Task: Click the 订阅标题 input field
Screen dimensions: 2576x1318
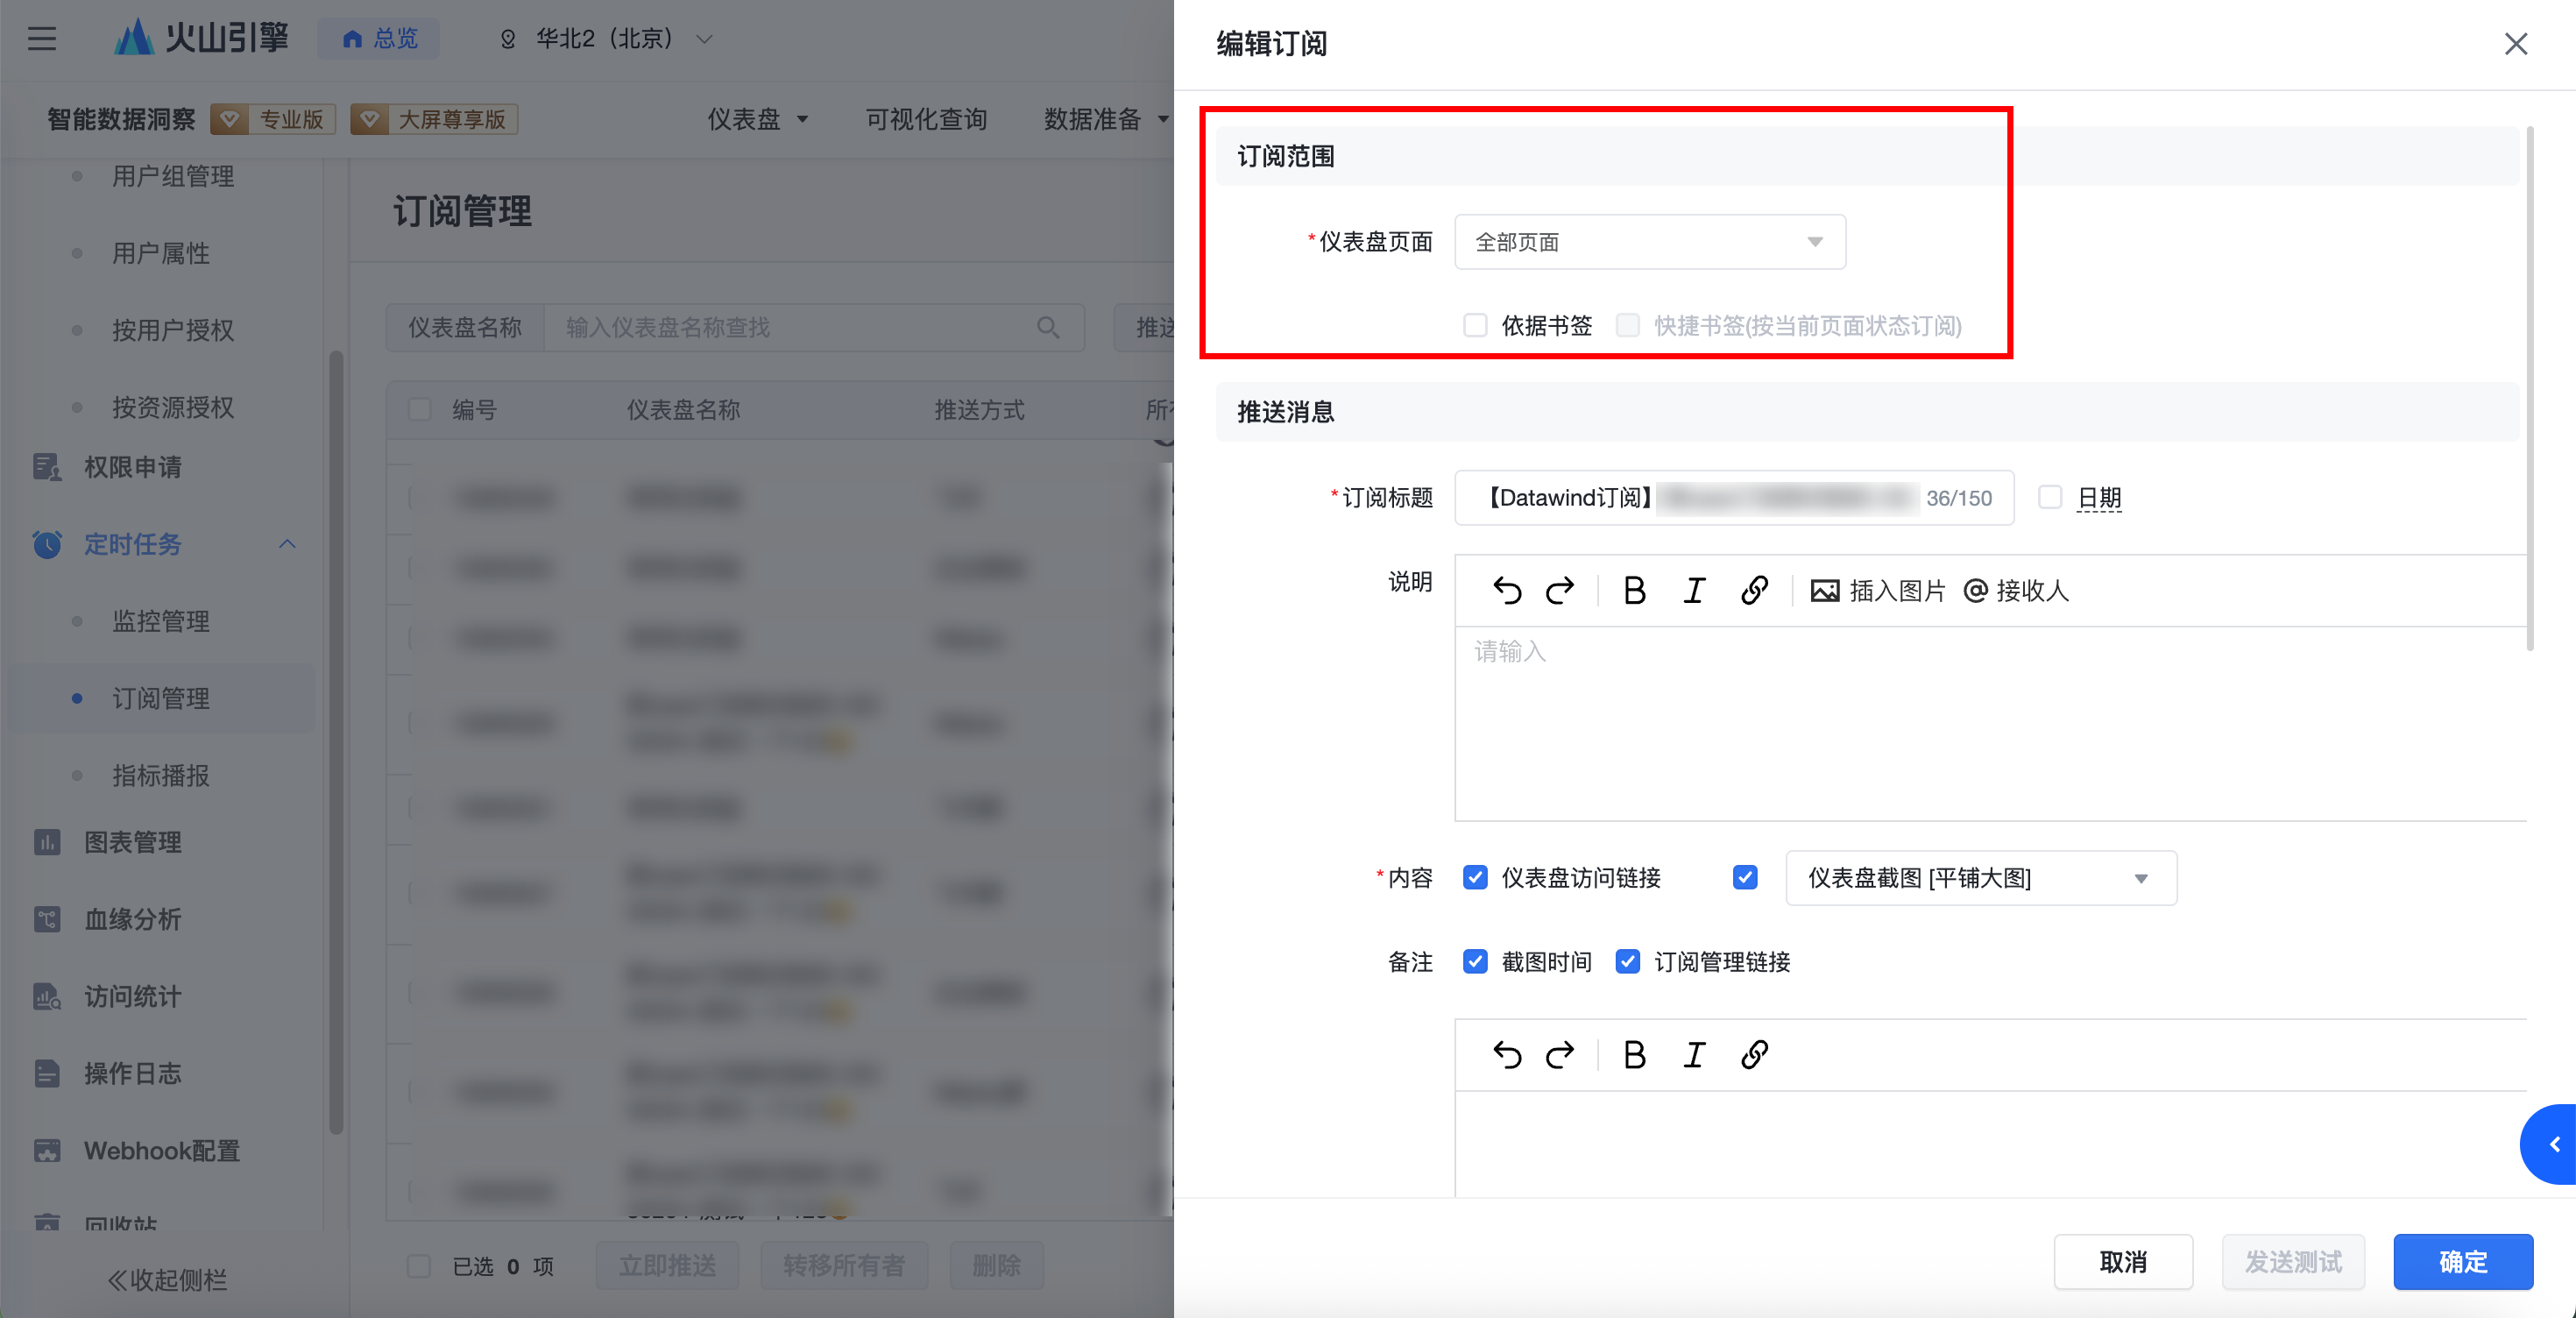Action: pyautogui.click(x=1700, y=497)
